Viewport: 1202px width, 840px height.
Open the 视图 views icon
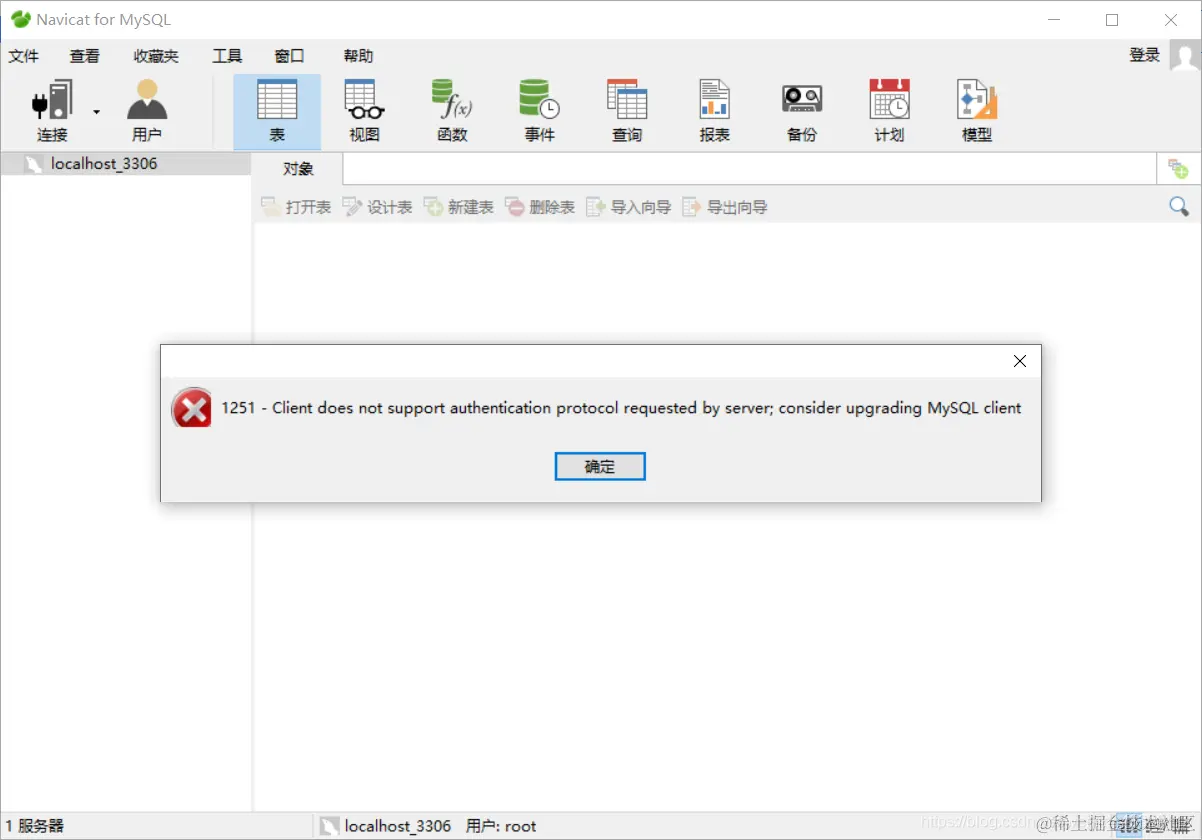[364, 111]
